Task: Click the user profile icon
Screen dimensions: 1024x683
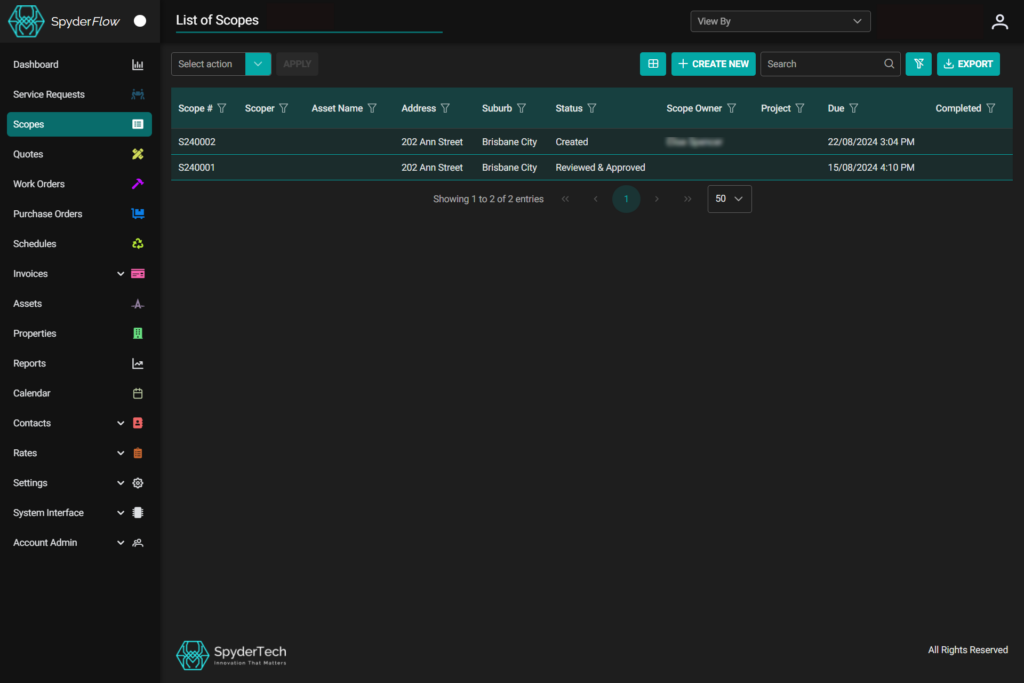Action: [998, 22]
